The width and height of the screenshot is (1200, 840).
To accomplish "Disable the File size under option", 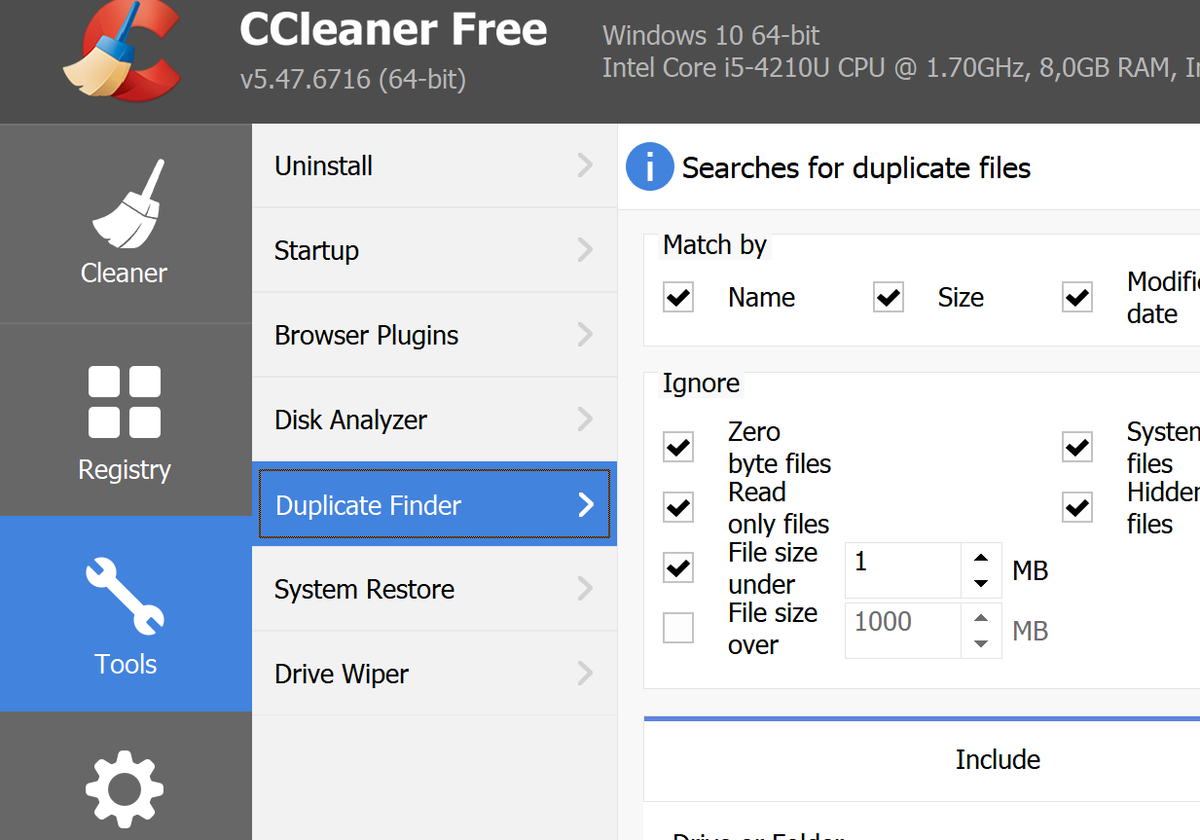I will pos(678,568).
